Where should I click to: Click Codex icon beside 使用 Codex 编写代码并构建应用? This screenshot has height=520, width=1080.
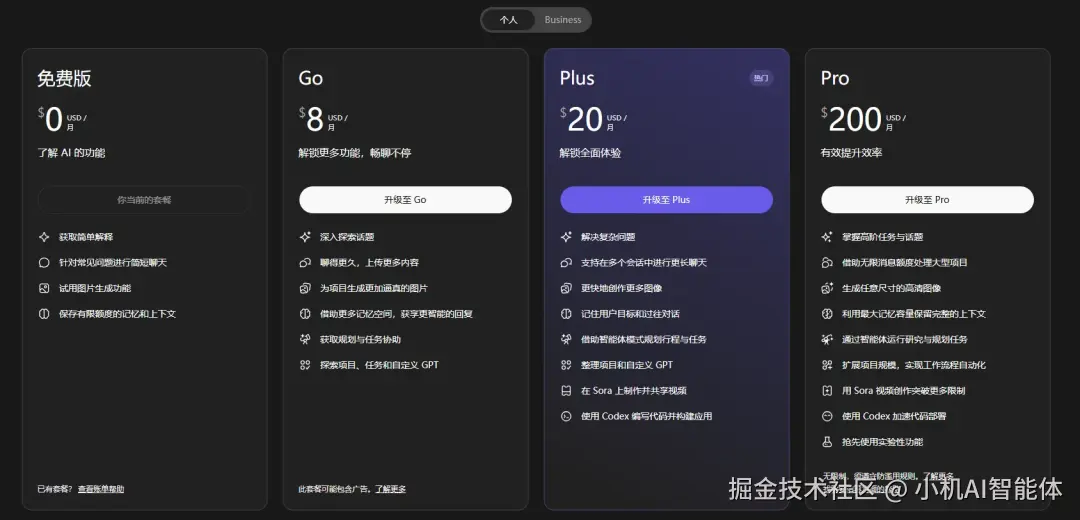[x=566, y=416]
